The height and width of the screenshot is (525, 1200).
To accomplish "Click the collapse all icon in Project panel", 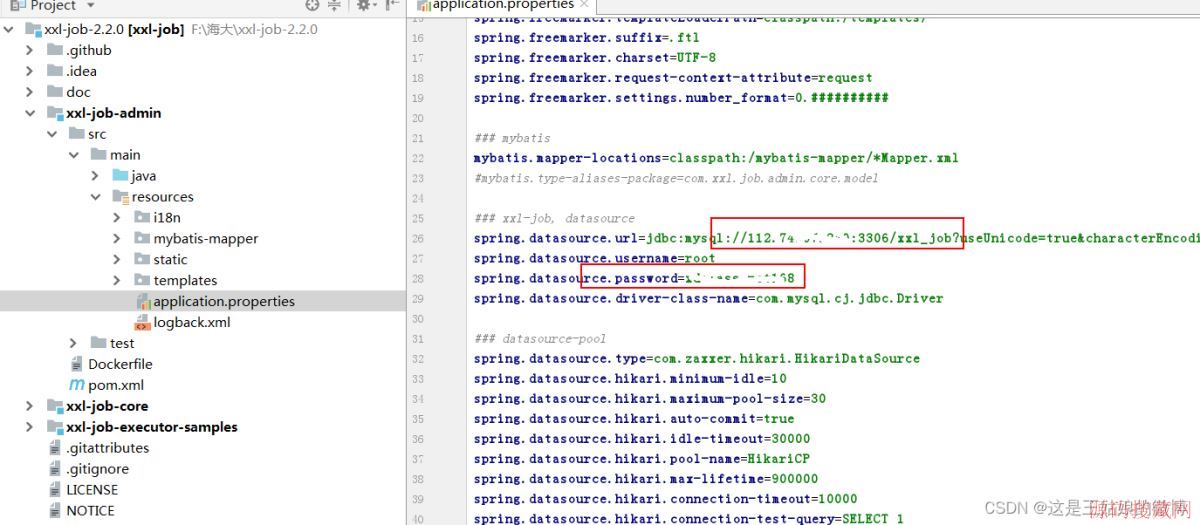I will coord(335,5).
